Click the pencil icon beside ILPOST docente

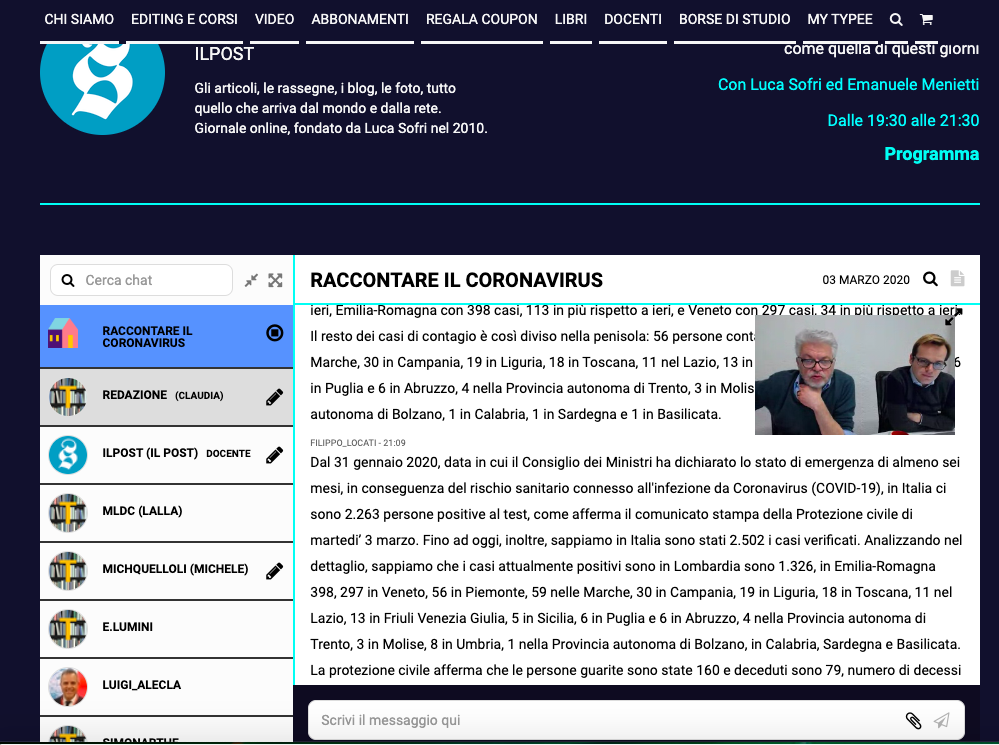[x=274, y=455]
